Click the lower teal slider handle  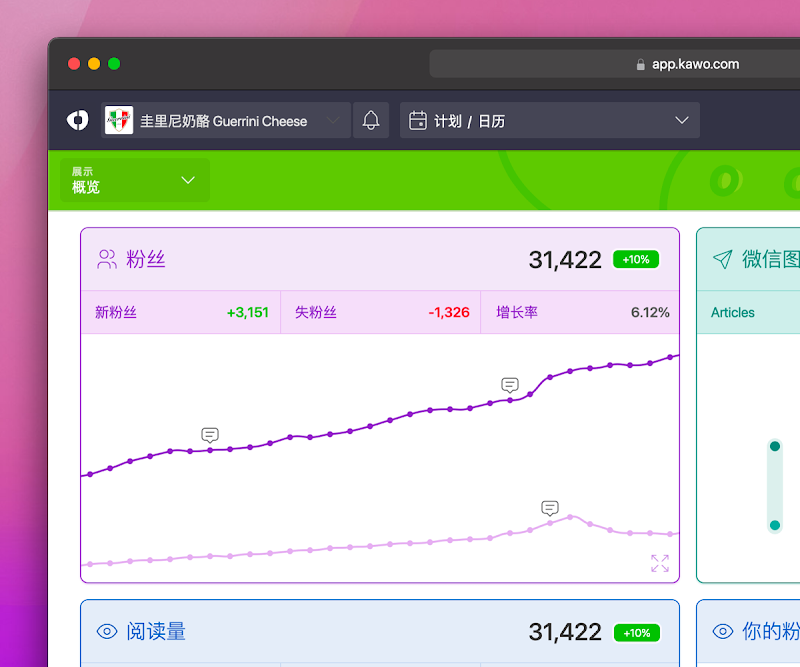tap(774, 525)
